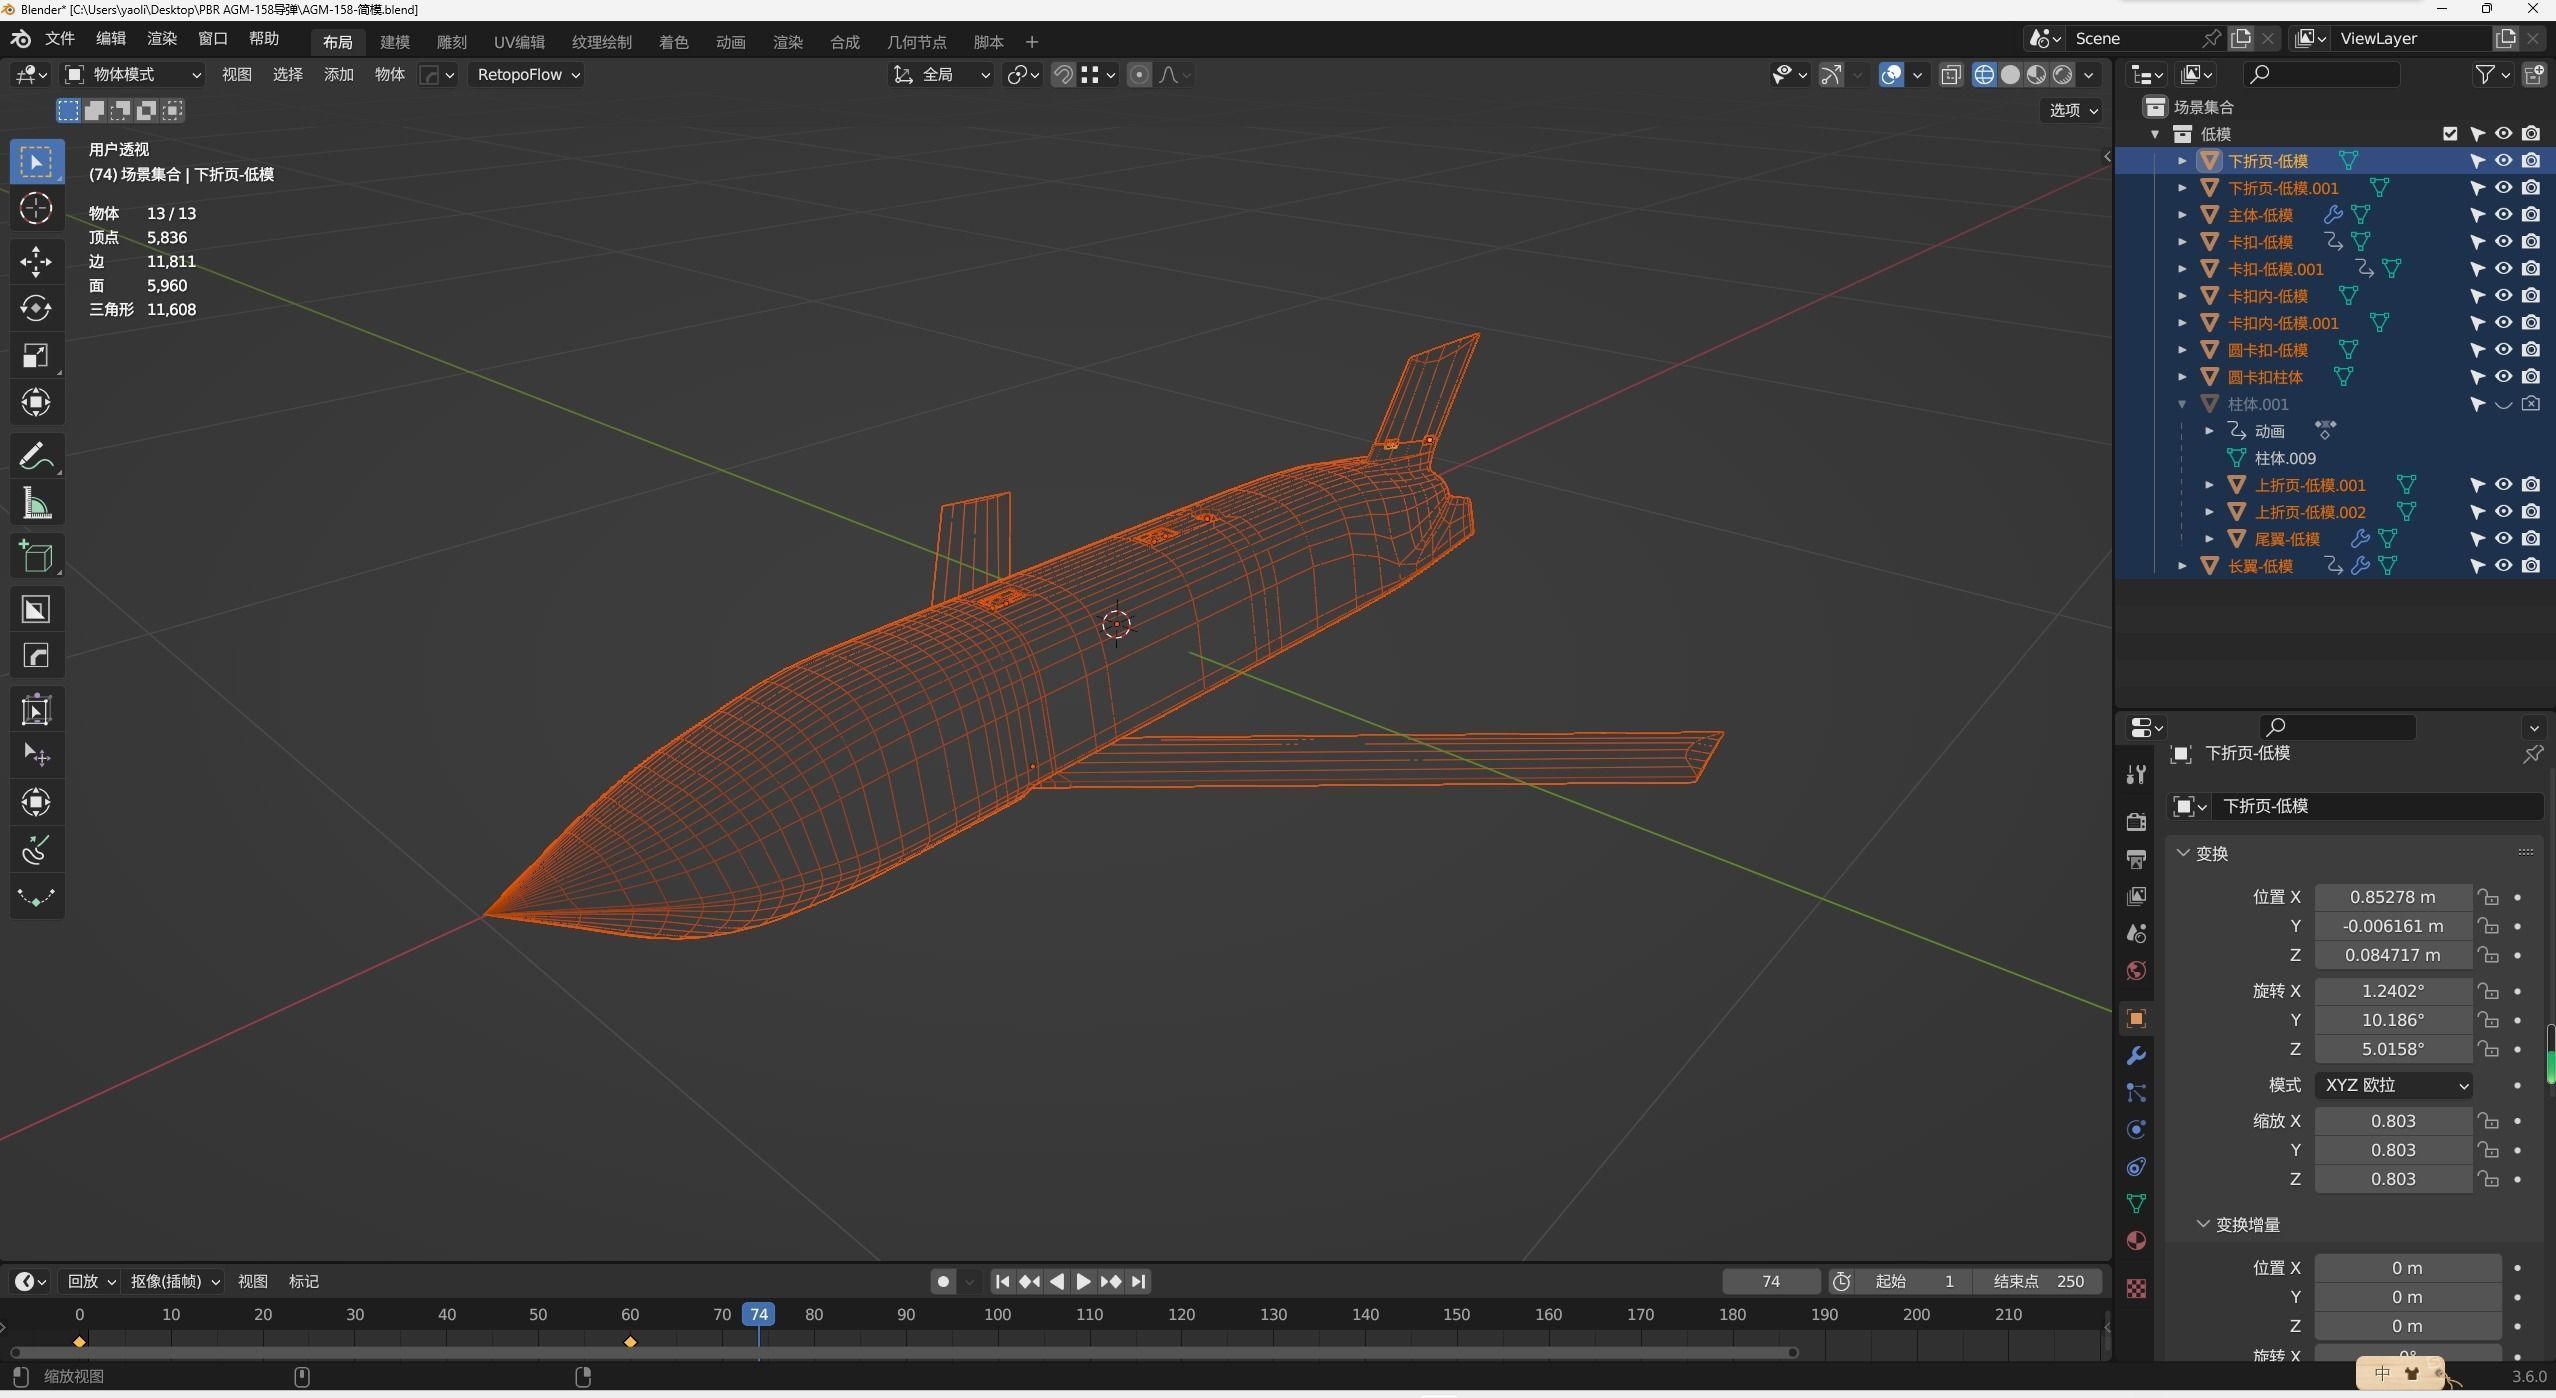This screenshot has height=1398, width=2556.
Task: Uncheck the 低模 collection checkbox
Action: [x=2450, y=133]
